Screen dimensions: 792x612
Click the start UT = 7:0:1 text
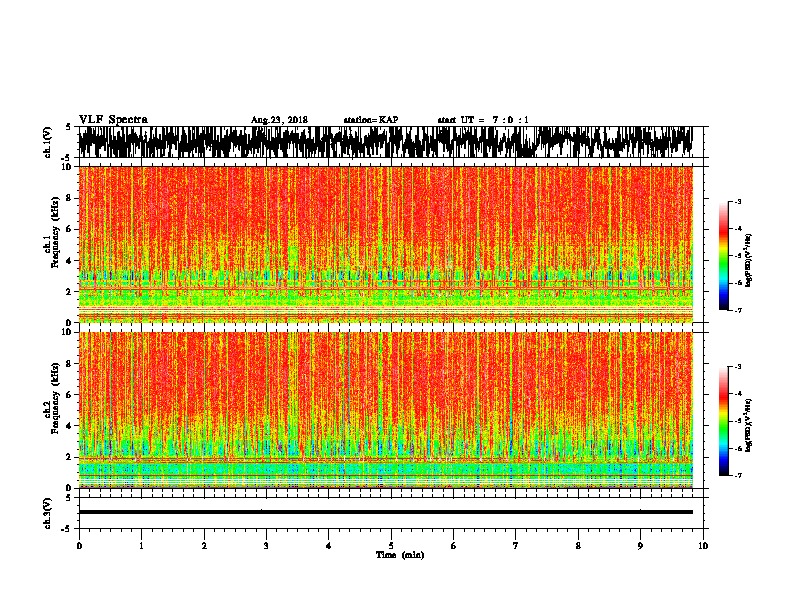483,120
